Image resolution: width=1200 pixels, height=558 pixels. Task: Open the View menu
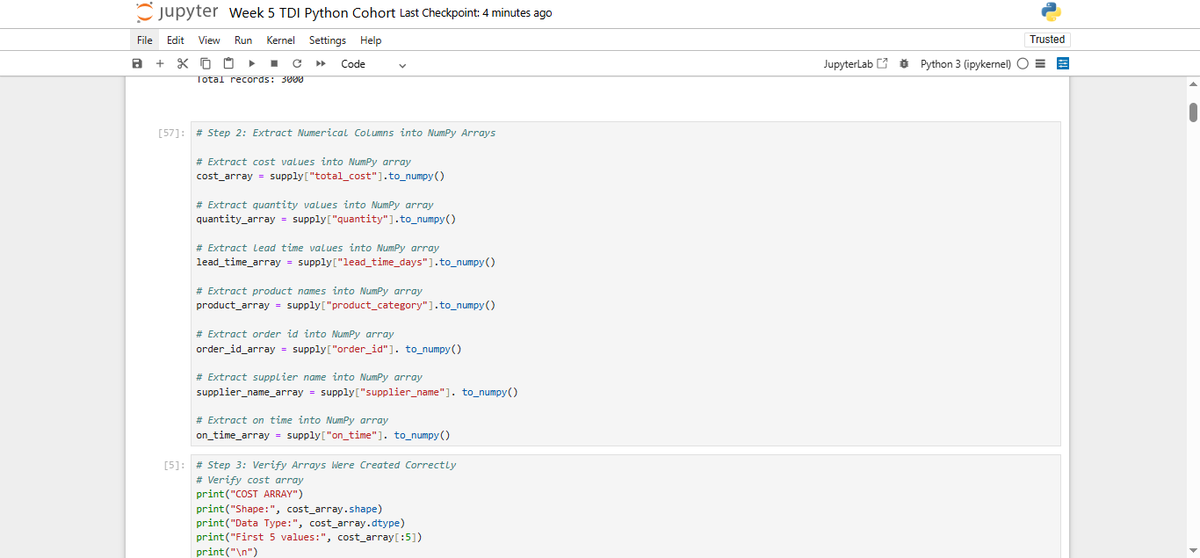pyautogui.click(x=209, y=40)
